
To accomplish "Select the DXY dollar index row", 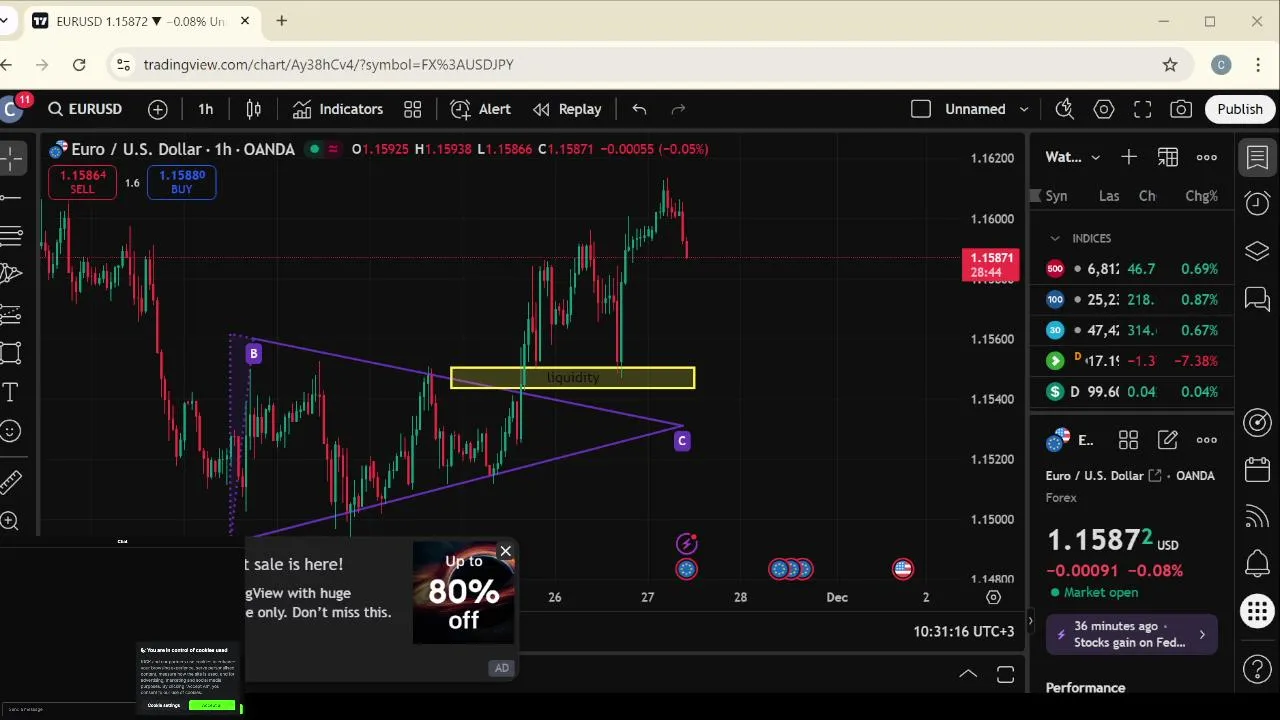I will 1132,392.
